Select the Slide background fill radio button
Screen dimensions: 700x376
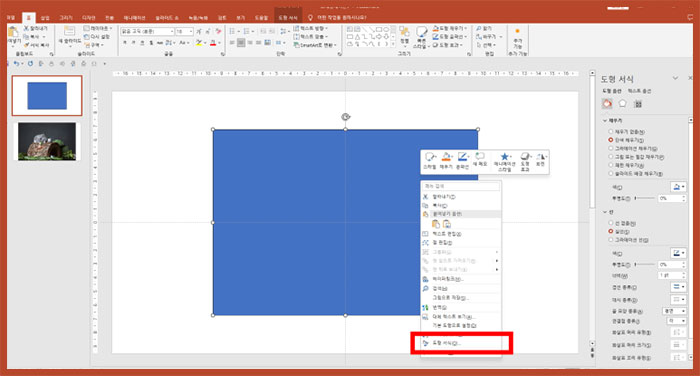pos(611,173)
